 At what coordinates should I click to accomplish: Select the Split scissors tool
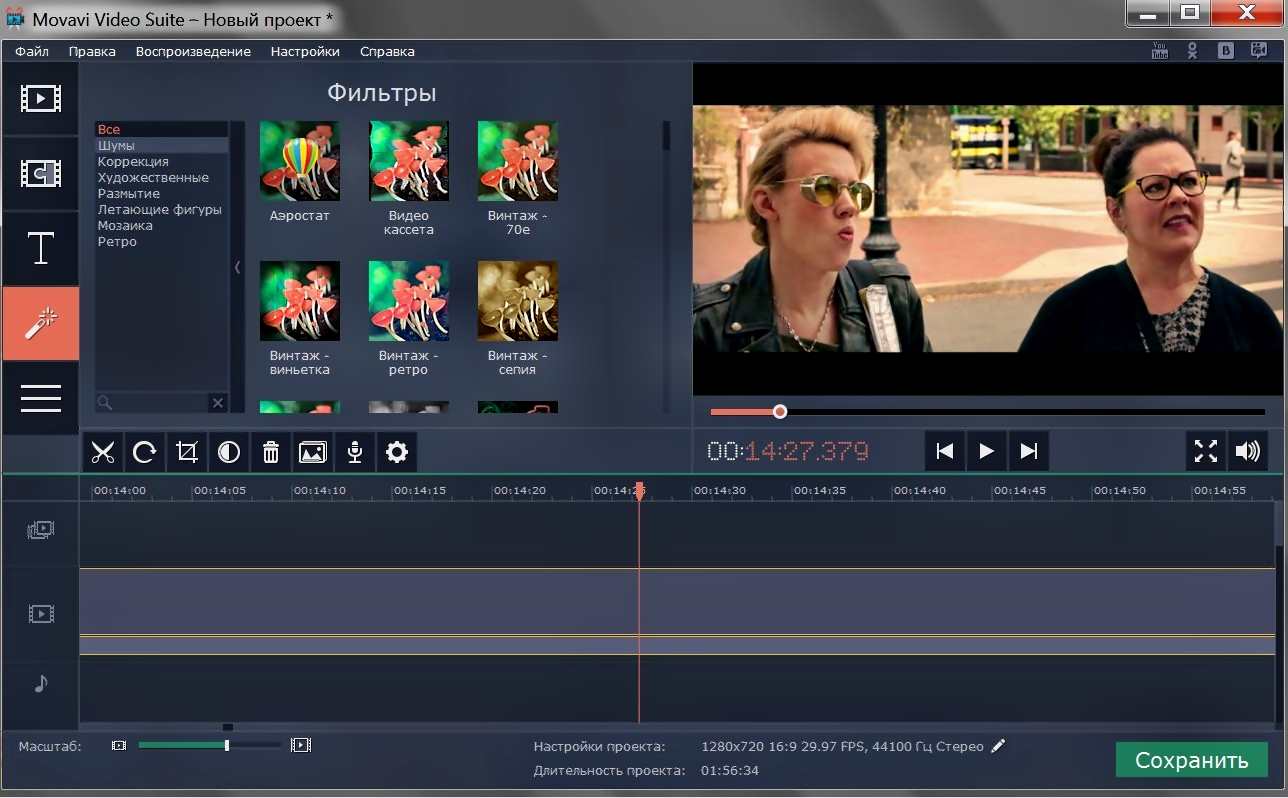tap(103, 452)
